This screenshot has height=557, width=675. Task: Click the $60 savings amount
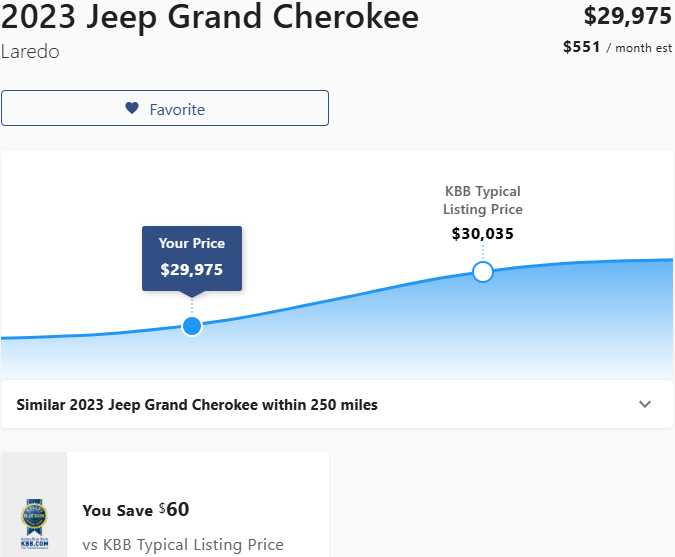pos(175,509)
